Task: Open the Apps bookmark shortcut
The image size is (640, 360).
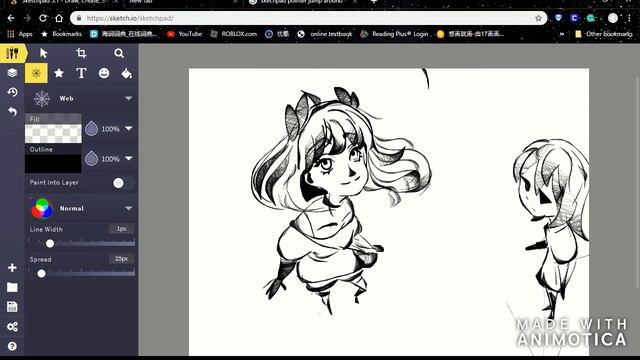Action: tap(20, 34)
